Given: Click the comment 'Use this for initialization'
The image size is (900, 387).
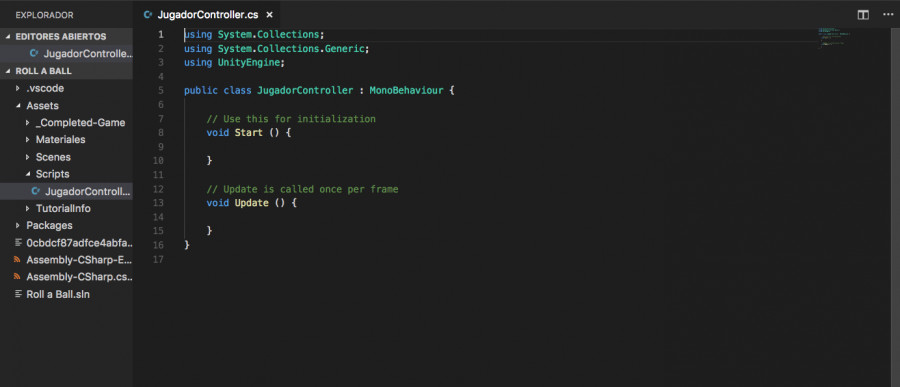Looking at the screenshot, I should click(291, 119).
